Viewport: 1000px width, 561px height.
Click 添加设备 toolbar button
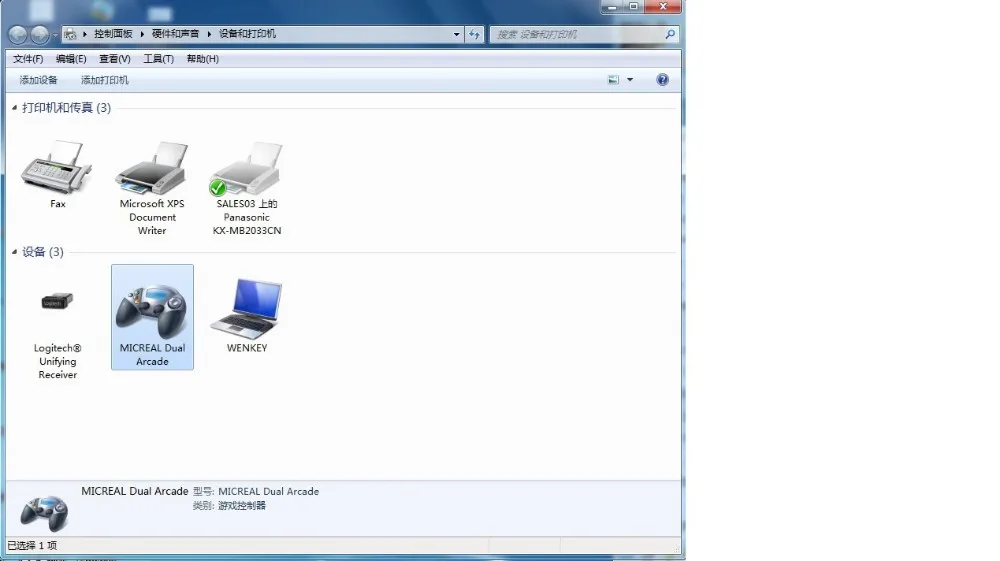point(38,80)
